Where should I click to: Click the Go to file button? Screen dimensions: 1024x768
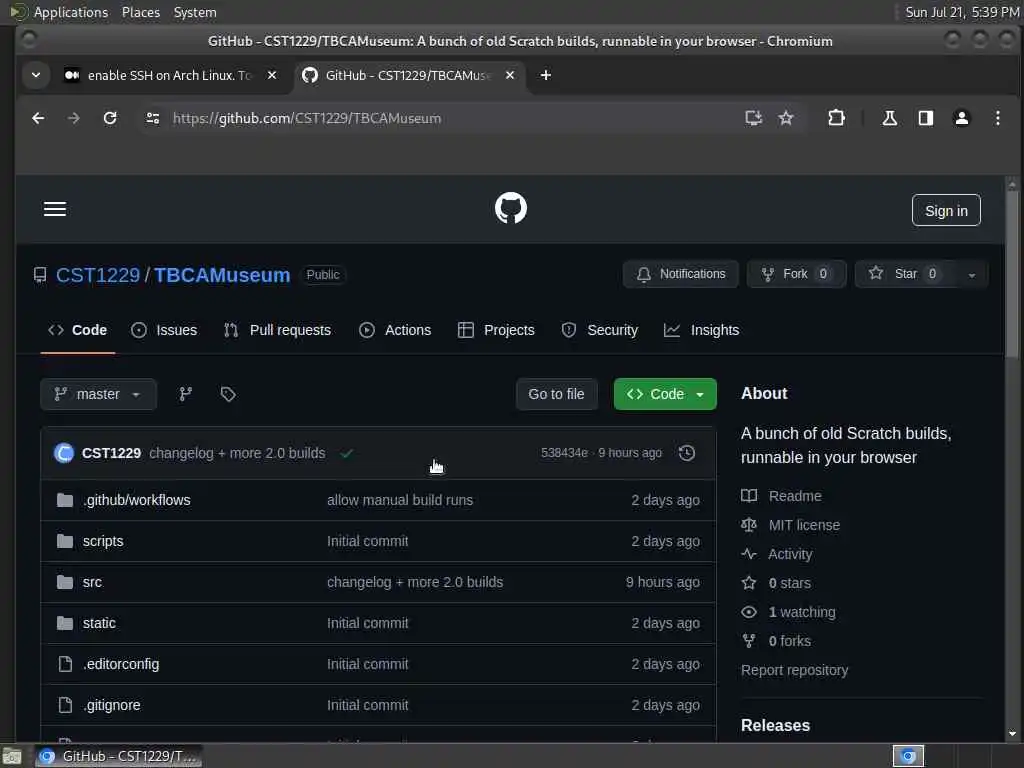click(x=556, y=394)
